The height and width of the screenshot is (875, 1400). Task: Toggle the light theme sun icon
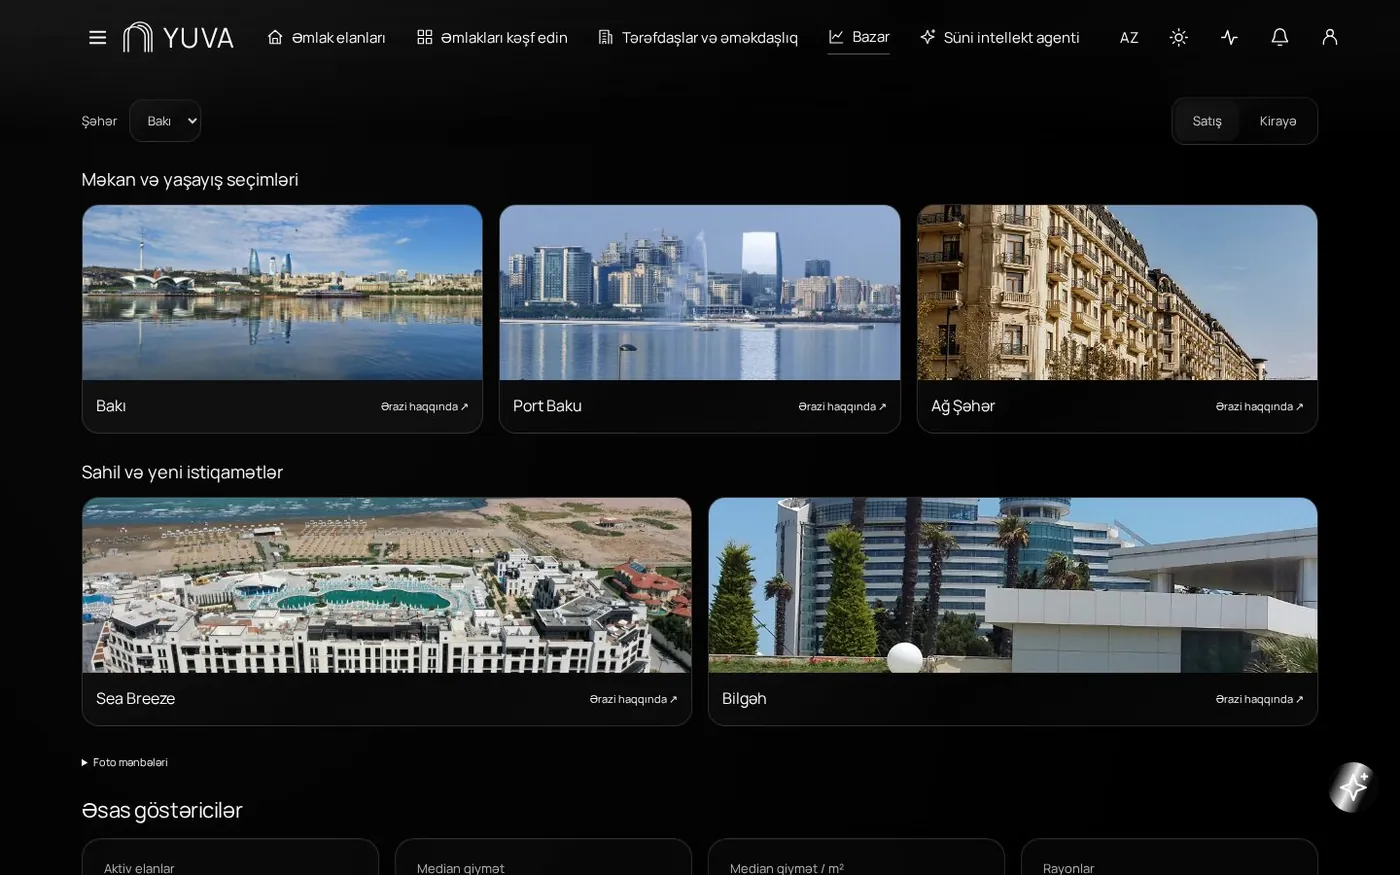click(x=1179, y=37)
